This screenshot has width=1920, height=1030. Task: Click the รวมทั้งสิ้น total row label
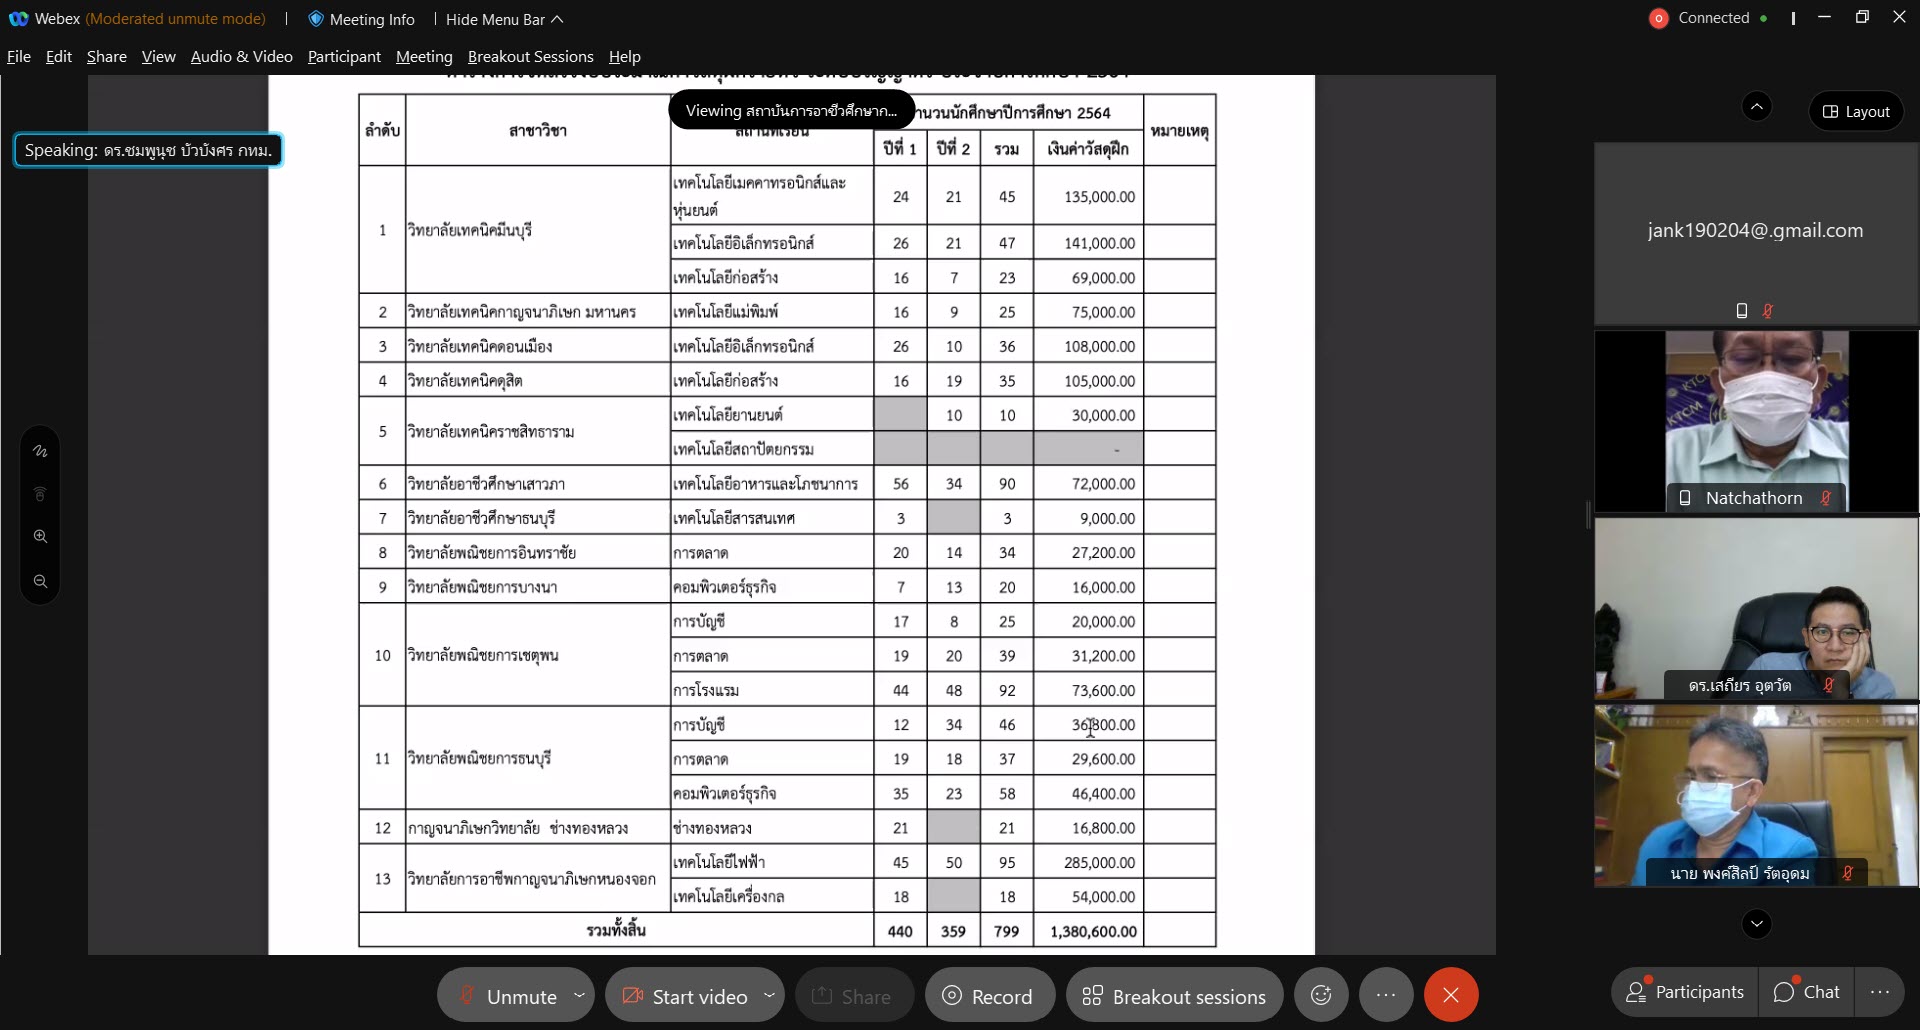tap(616, 931)
